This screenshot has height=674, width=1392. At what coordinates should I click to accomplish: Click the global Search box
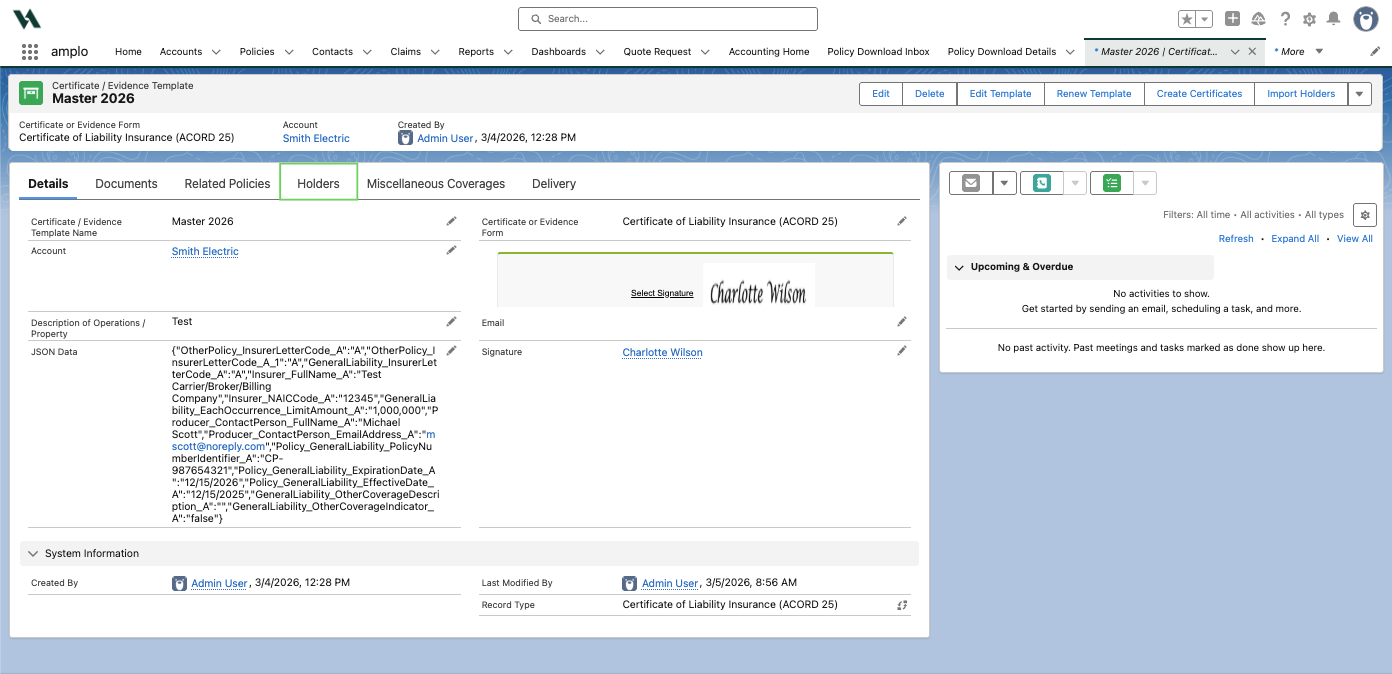click(x=668, y=19)
